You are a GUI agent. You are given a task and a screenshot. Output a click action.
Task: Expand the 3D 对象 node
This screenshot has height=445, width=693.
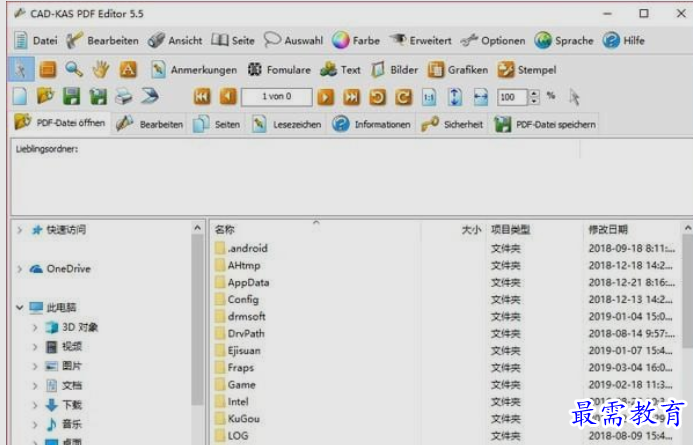(34, 327)
